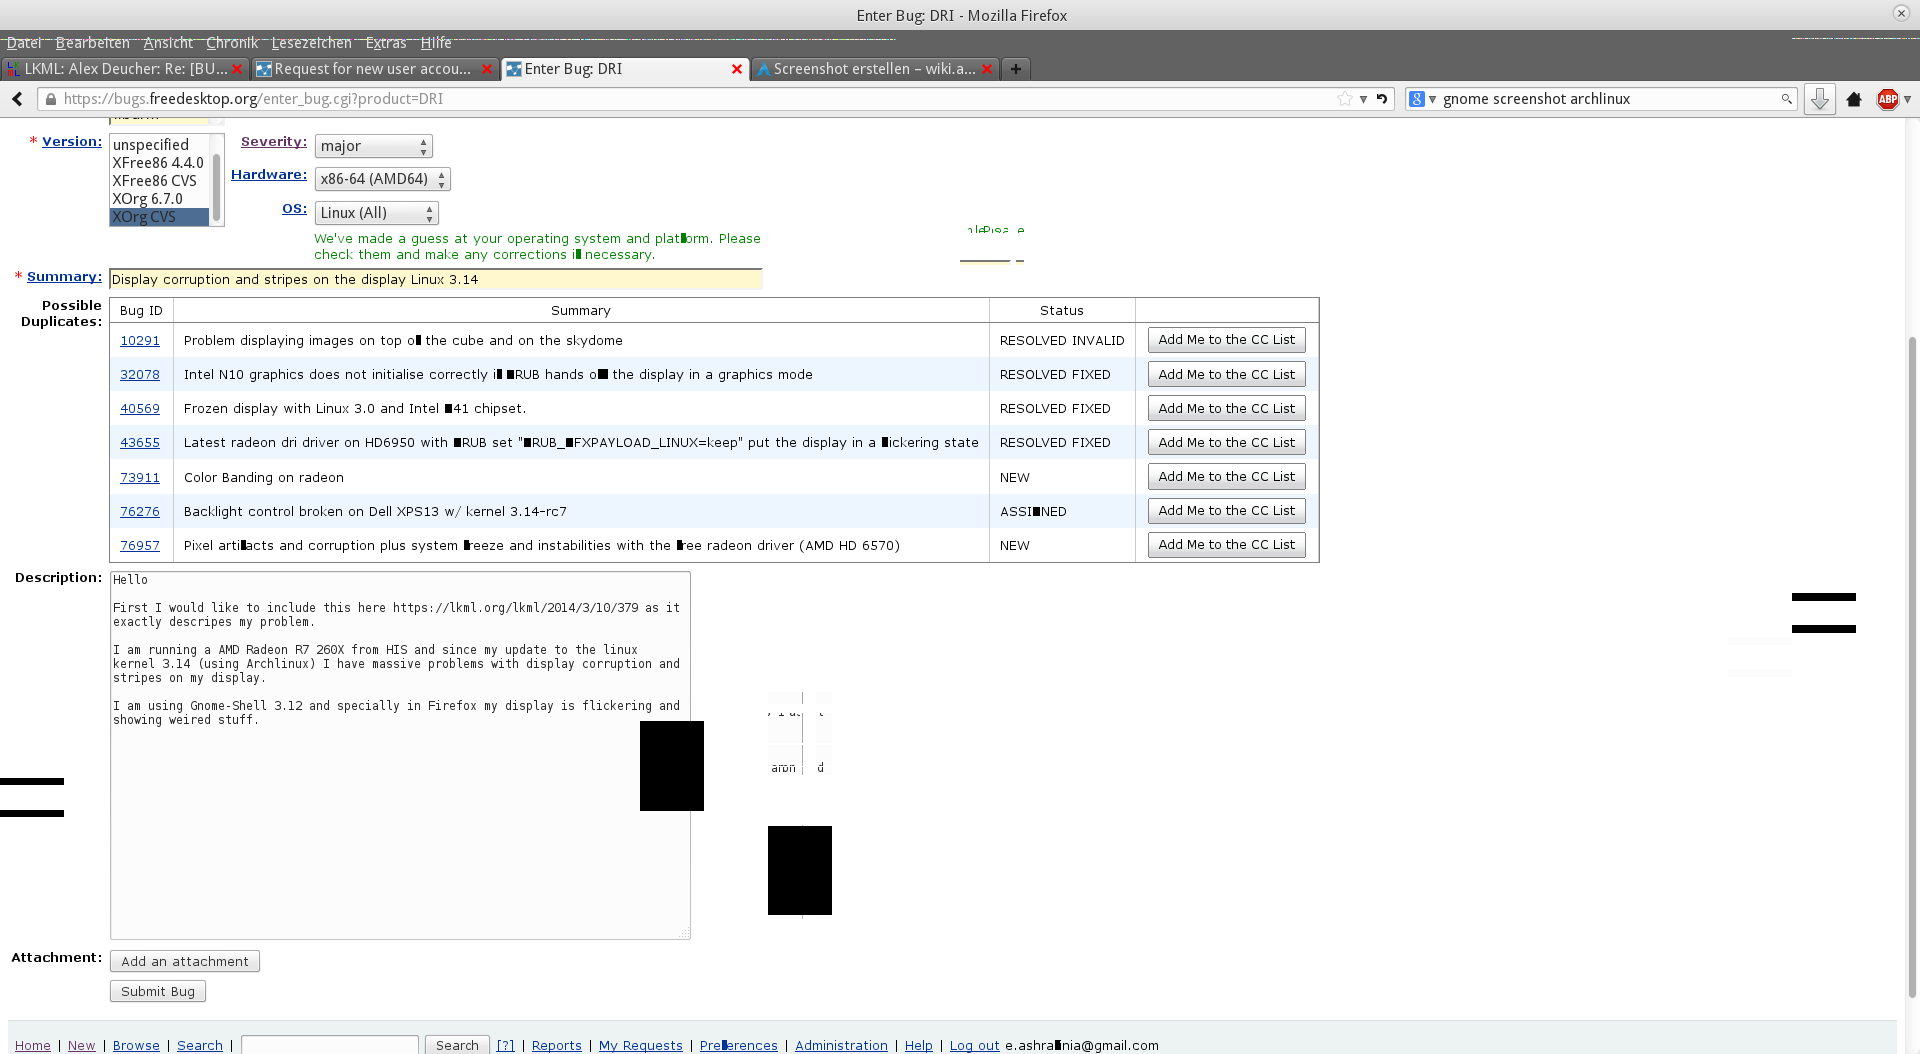
Task: Click the footer Search button
Action: click(457, 1045)
